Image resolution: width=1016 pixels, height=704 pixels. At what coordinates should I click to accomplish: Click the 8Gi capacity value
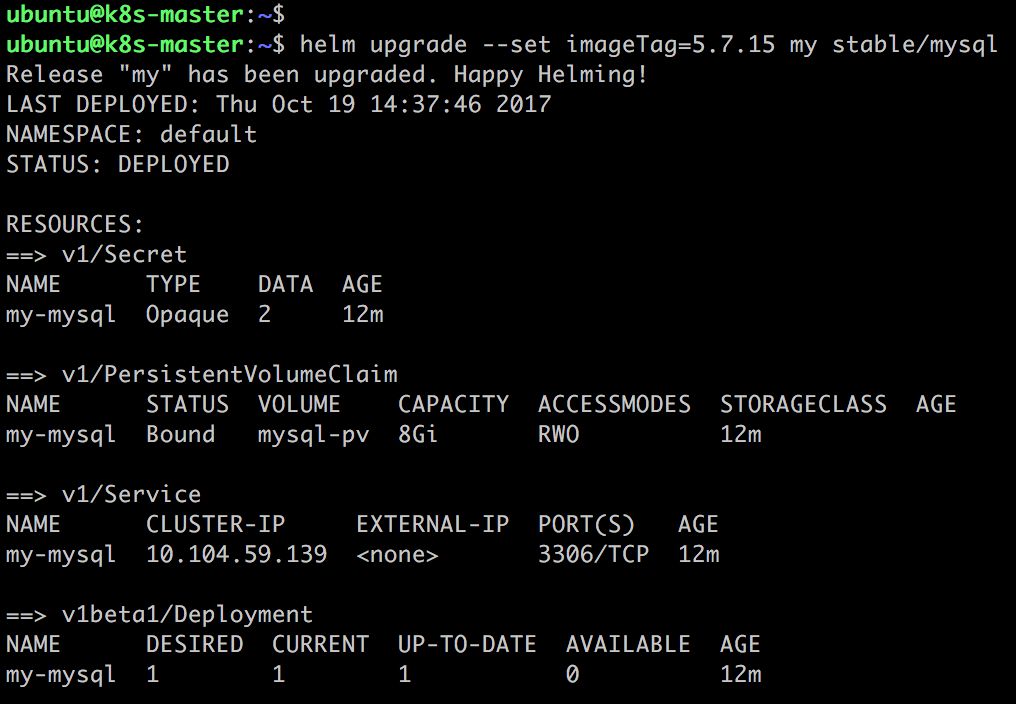(x=418, y=434)
